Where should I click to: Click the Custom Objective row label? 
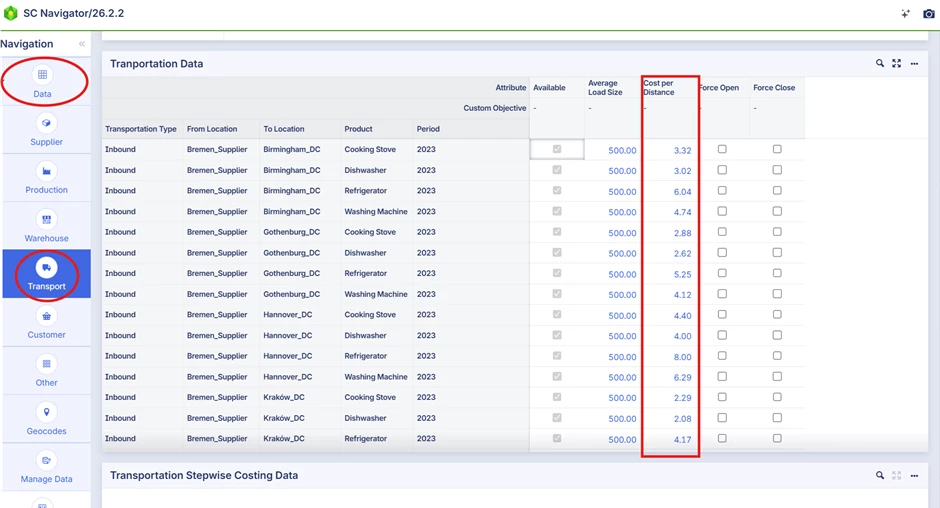click(x=495, y=108)
